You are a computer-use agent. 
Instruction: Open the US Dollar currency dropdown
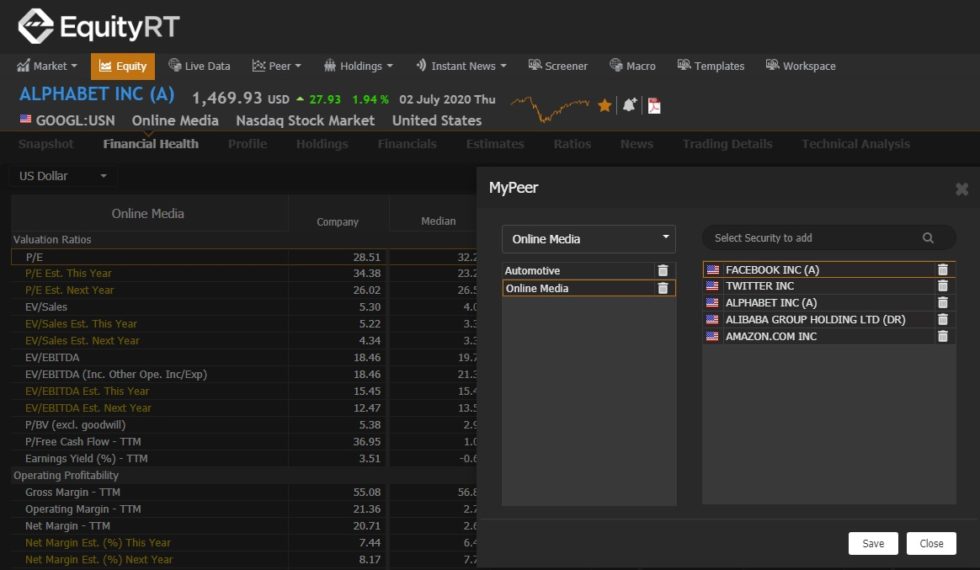[x=63, y=176]
